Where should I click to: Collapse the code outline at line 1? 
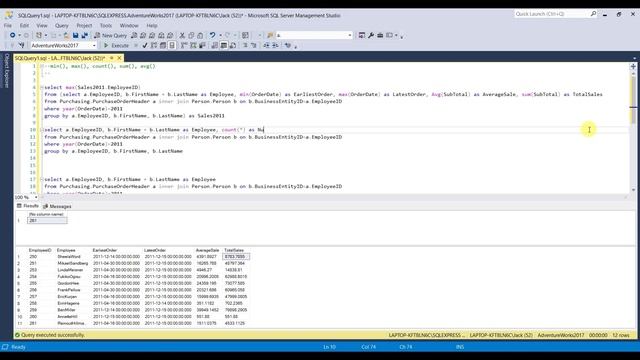coord(42,66)
